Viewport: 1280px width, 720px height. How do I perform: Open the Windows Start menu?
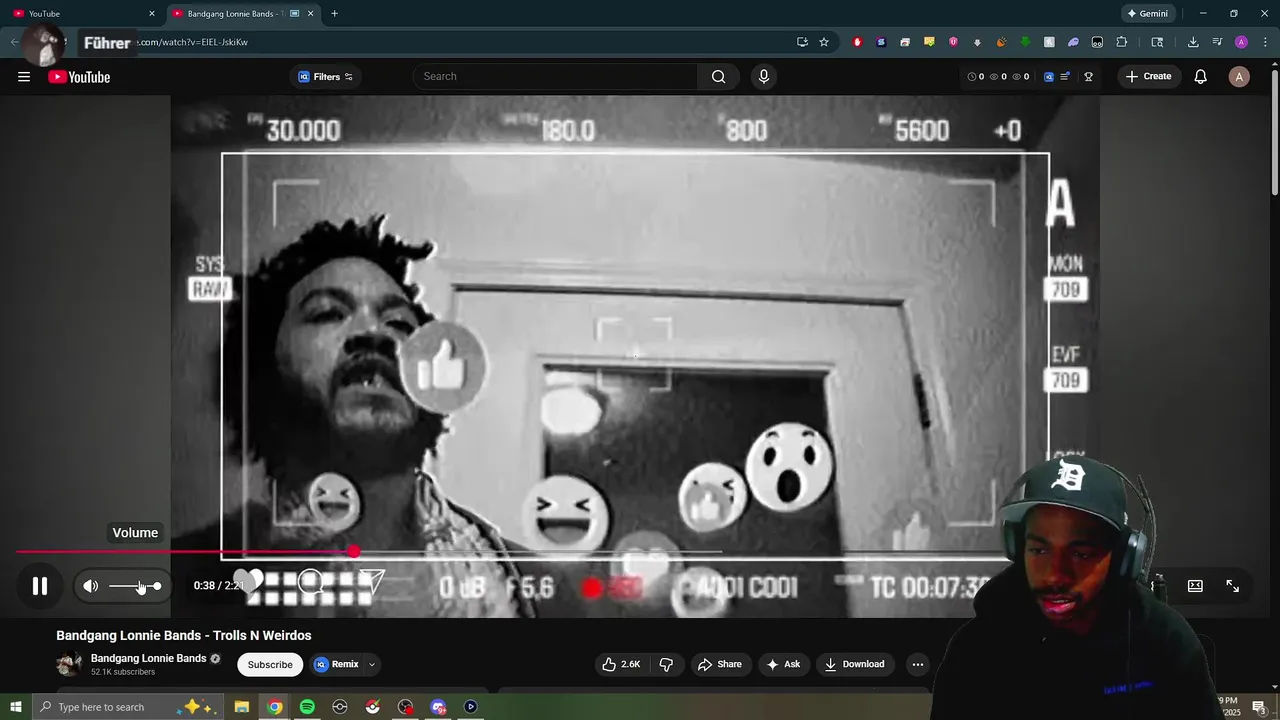(15, 707)
